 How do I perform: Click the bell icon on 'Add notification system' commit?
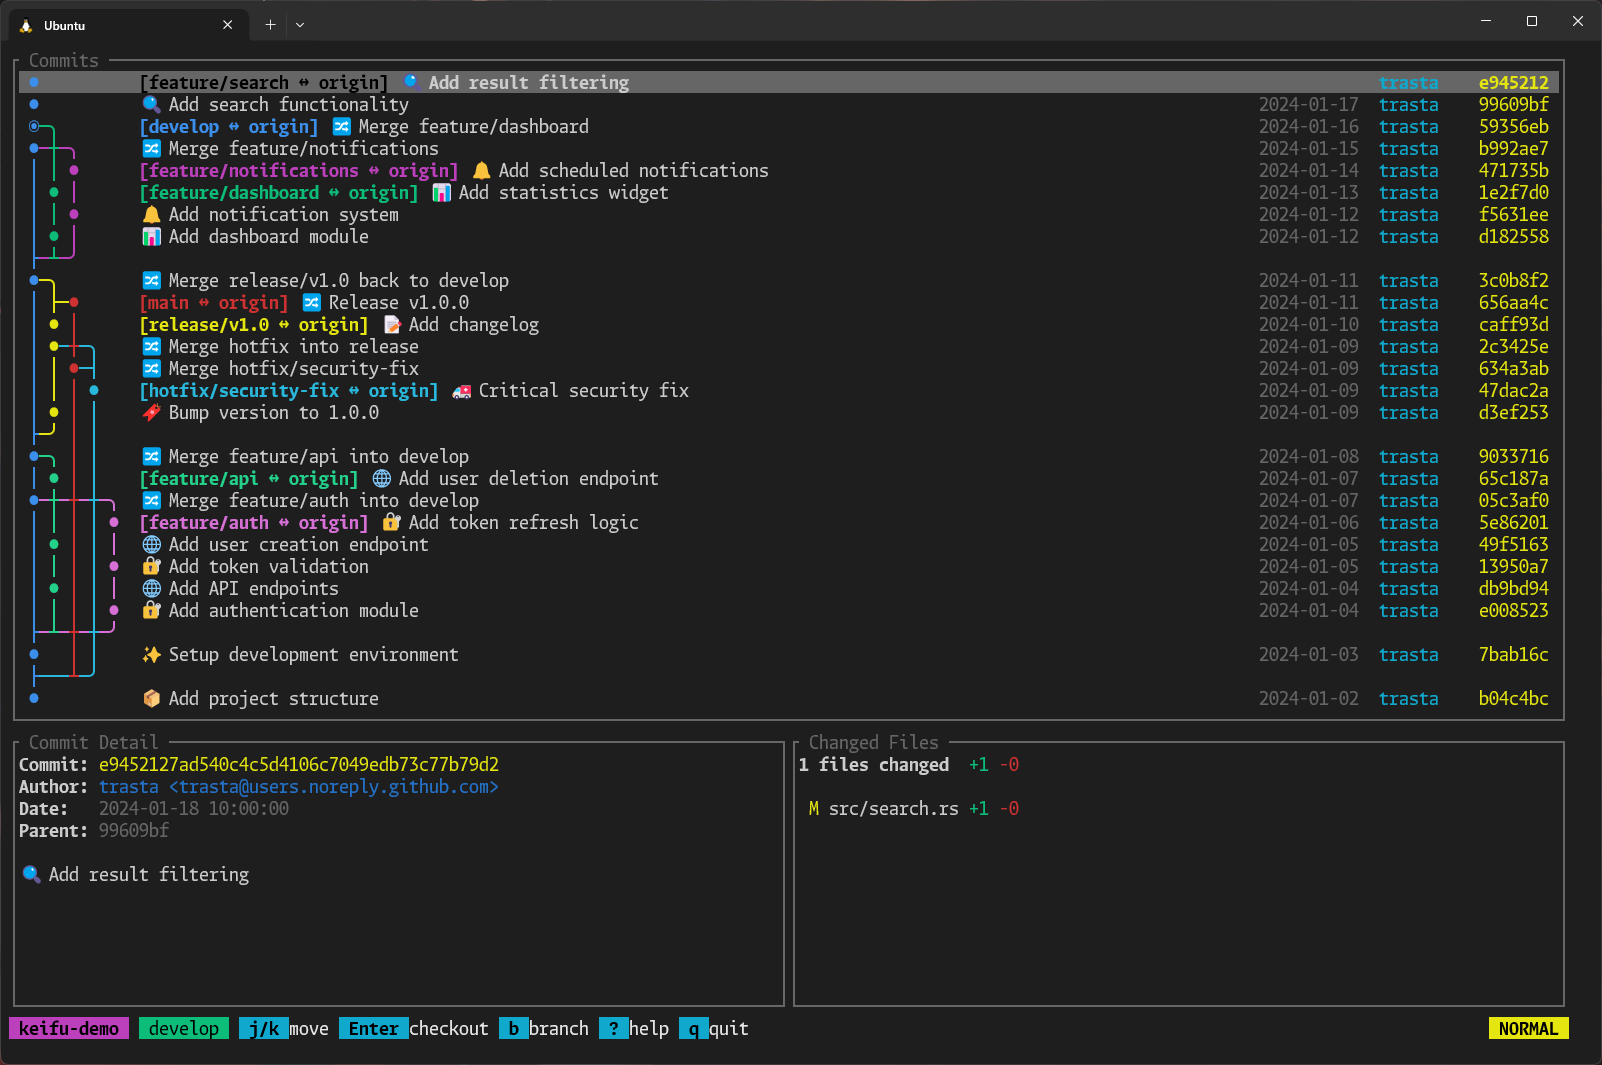pyautogui.click(x=151, y=214)
